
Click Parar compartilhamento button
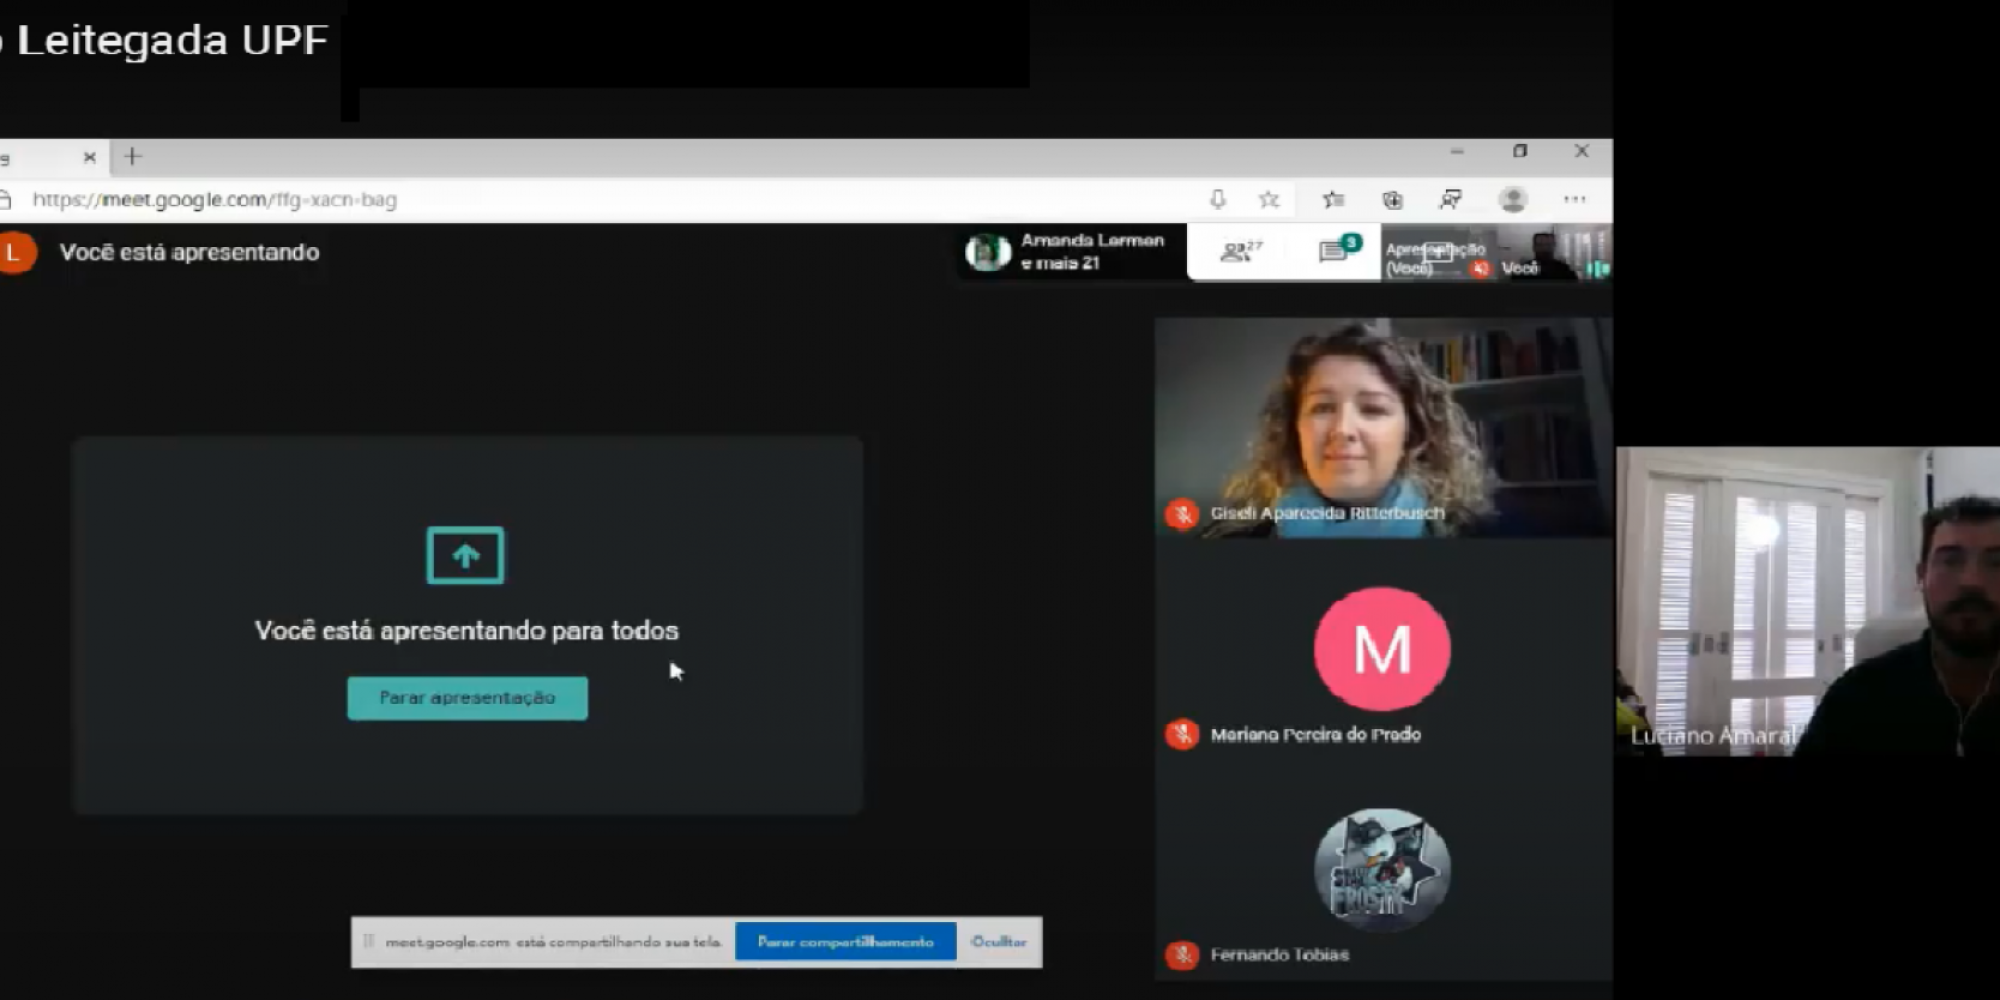coord(845,942)
